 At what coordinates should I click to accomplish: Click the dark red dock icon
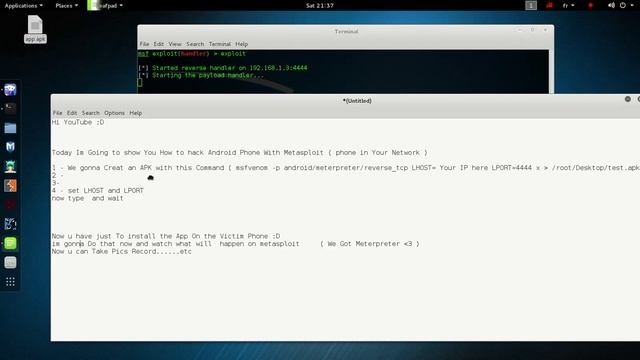pyautogui.click(x=10, y=204)
